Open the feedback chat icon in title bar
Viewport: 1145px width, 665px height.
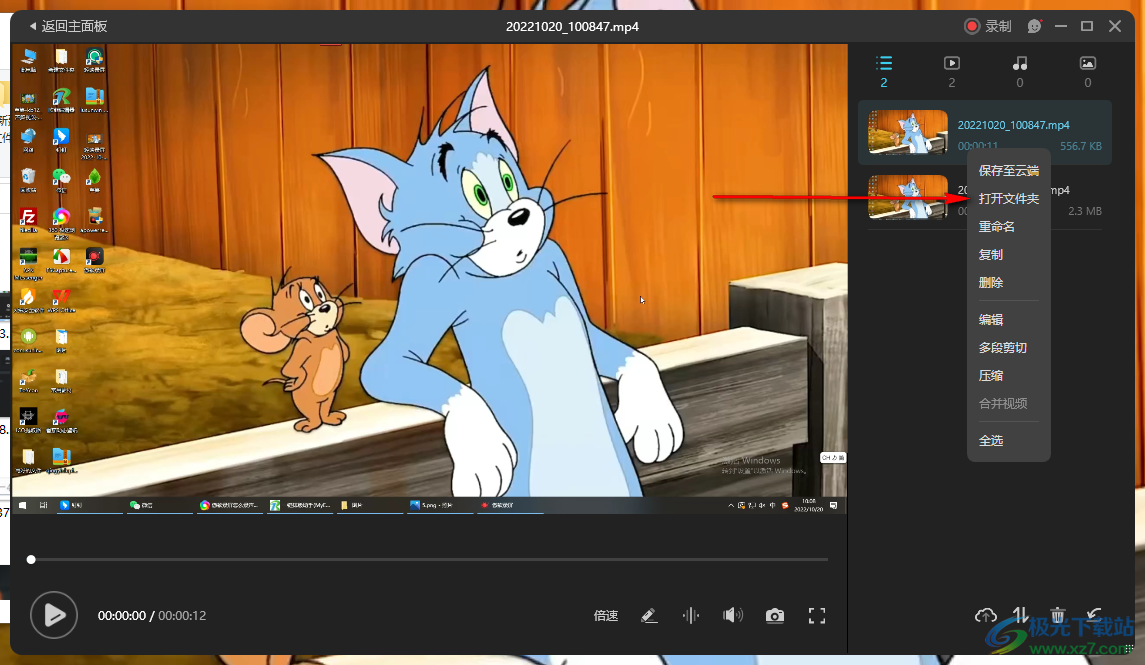(1034, 26)
